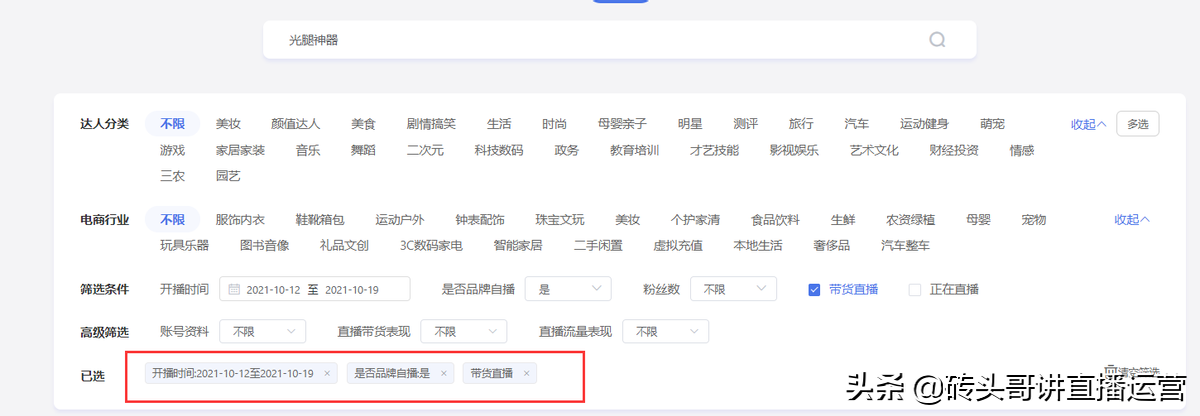The width and height of the screenshot is (1200, 416).
Task: Select the 汽车整车 industry
Action: [x=905, y=245]
